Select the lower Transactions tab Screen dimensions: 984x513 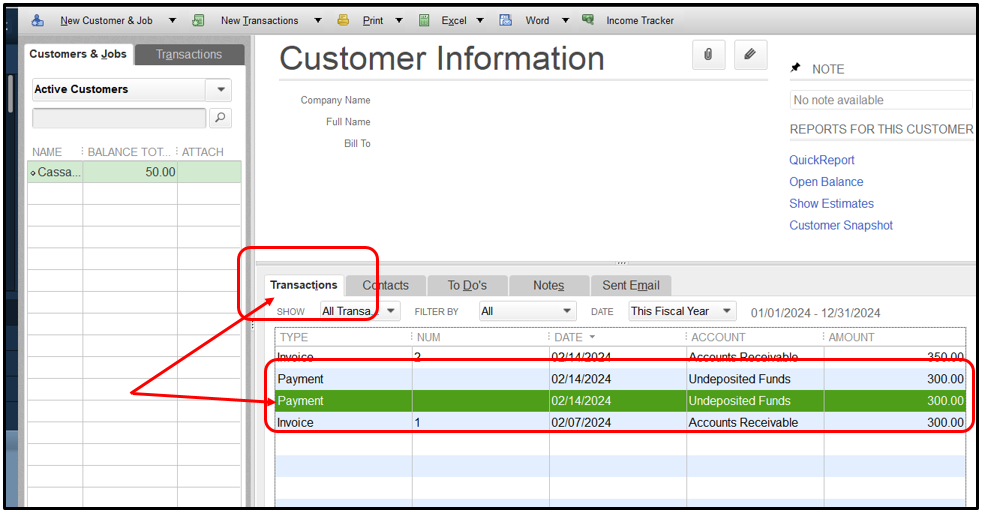[x=304, y=285]
